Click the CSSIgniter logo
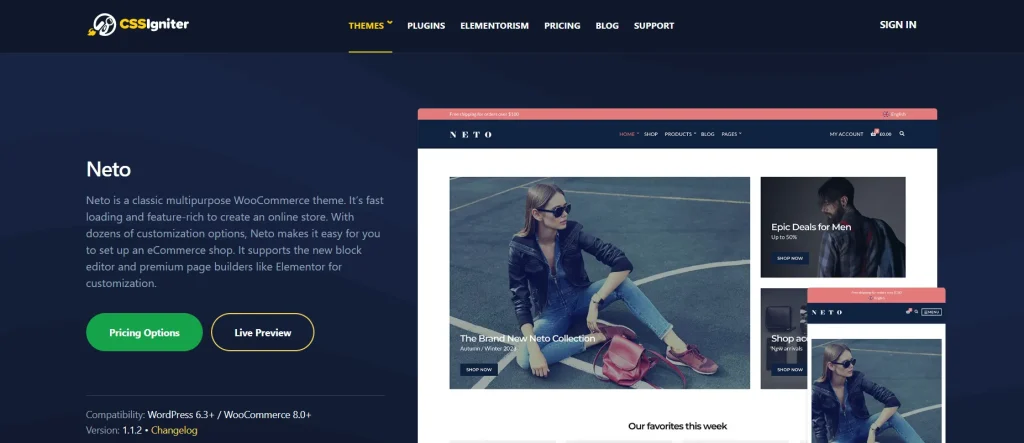1024x443 pixels. (138, 25)
